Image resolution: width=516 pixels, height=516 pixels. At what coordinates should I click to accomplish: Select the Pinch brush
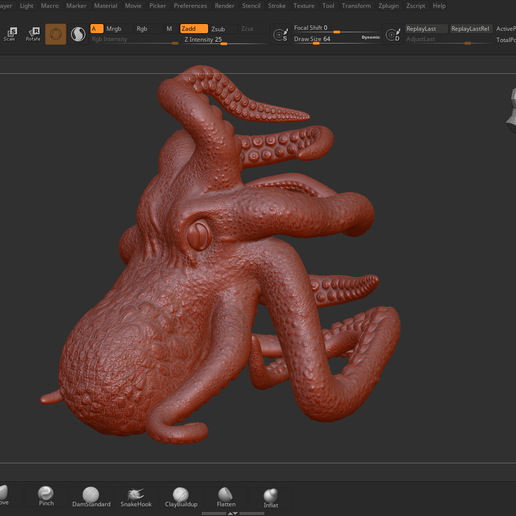point(46,496)
